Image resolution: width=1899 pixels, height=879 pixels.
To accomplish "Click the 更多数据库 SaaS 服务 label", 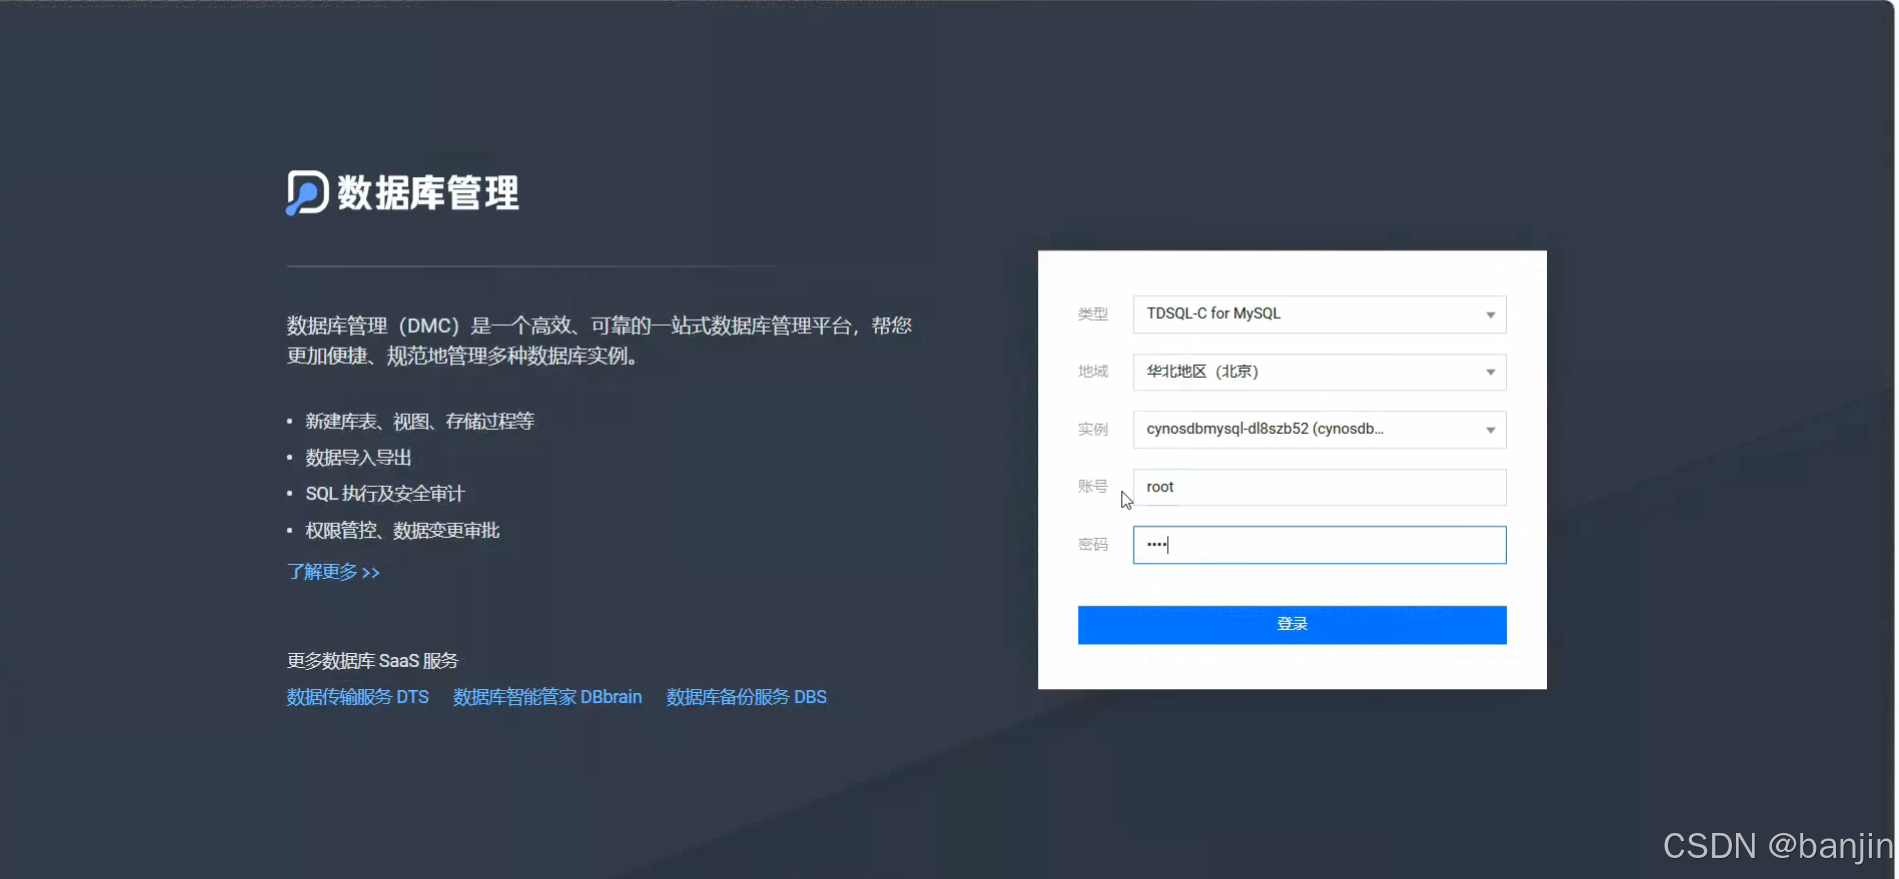I will [x=373, y=661].
